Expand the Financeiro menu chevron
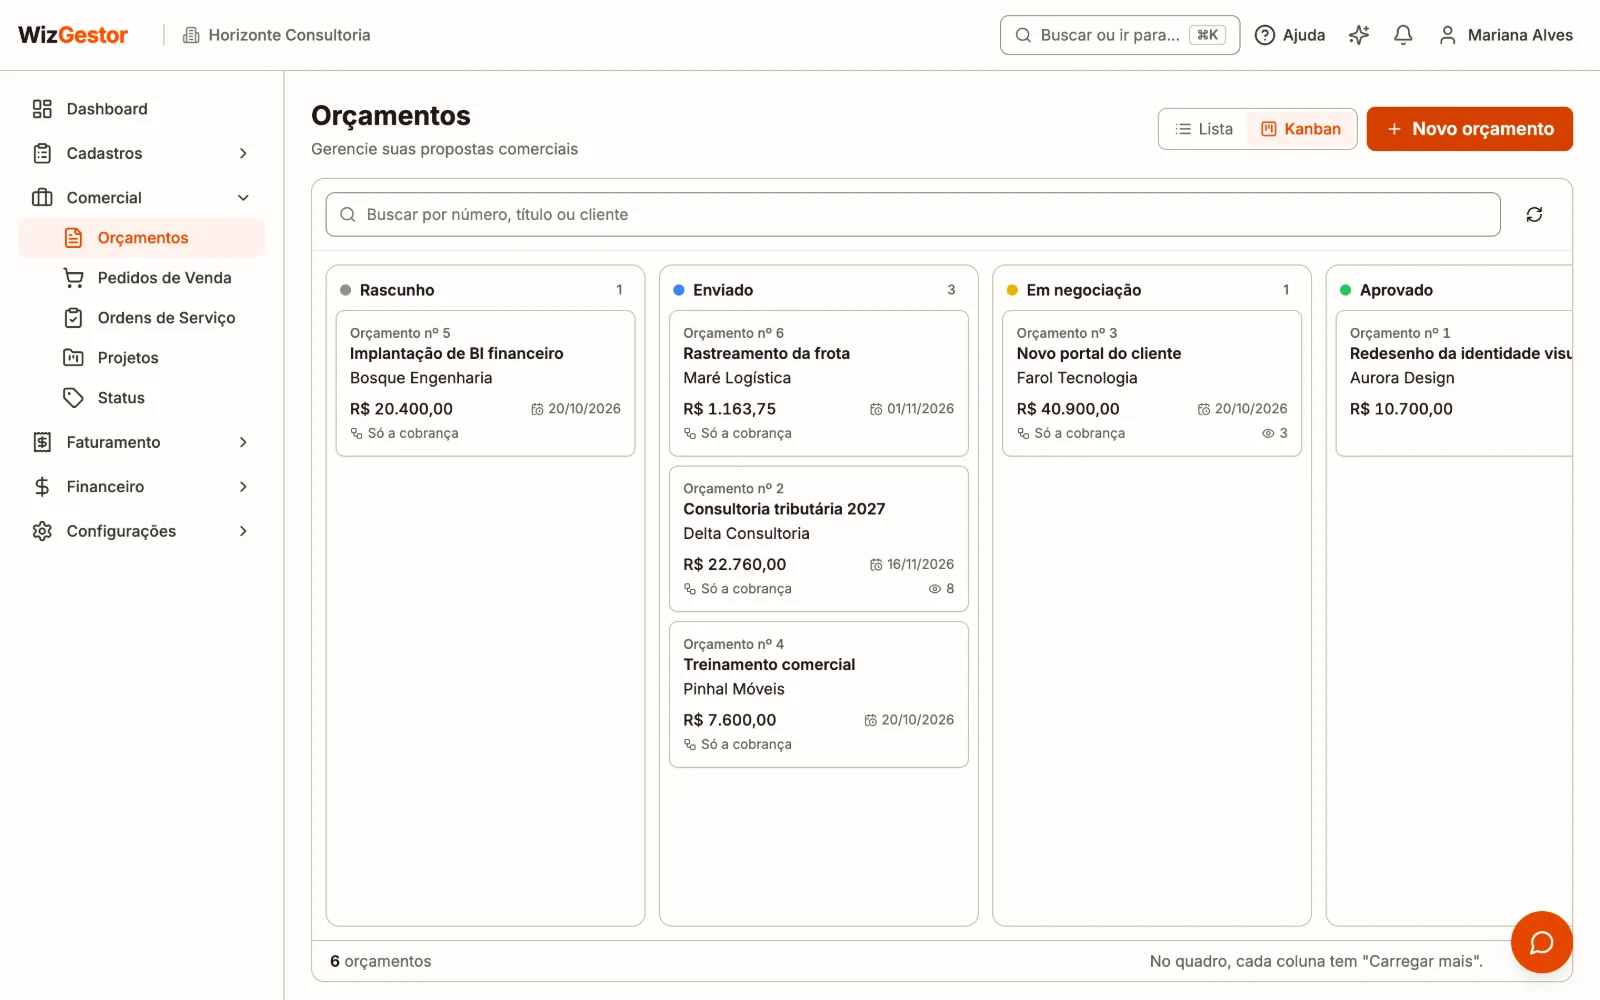 point(243,487)
